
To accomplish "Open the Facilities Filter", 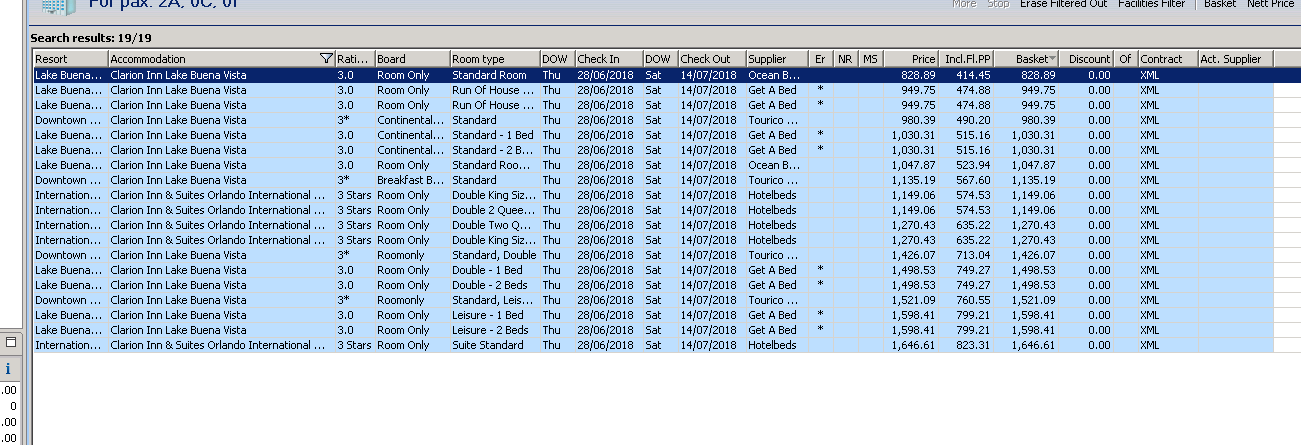I will tap(1151, 4).
